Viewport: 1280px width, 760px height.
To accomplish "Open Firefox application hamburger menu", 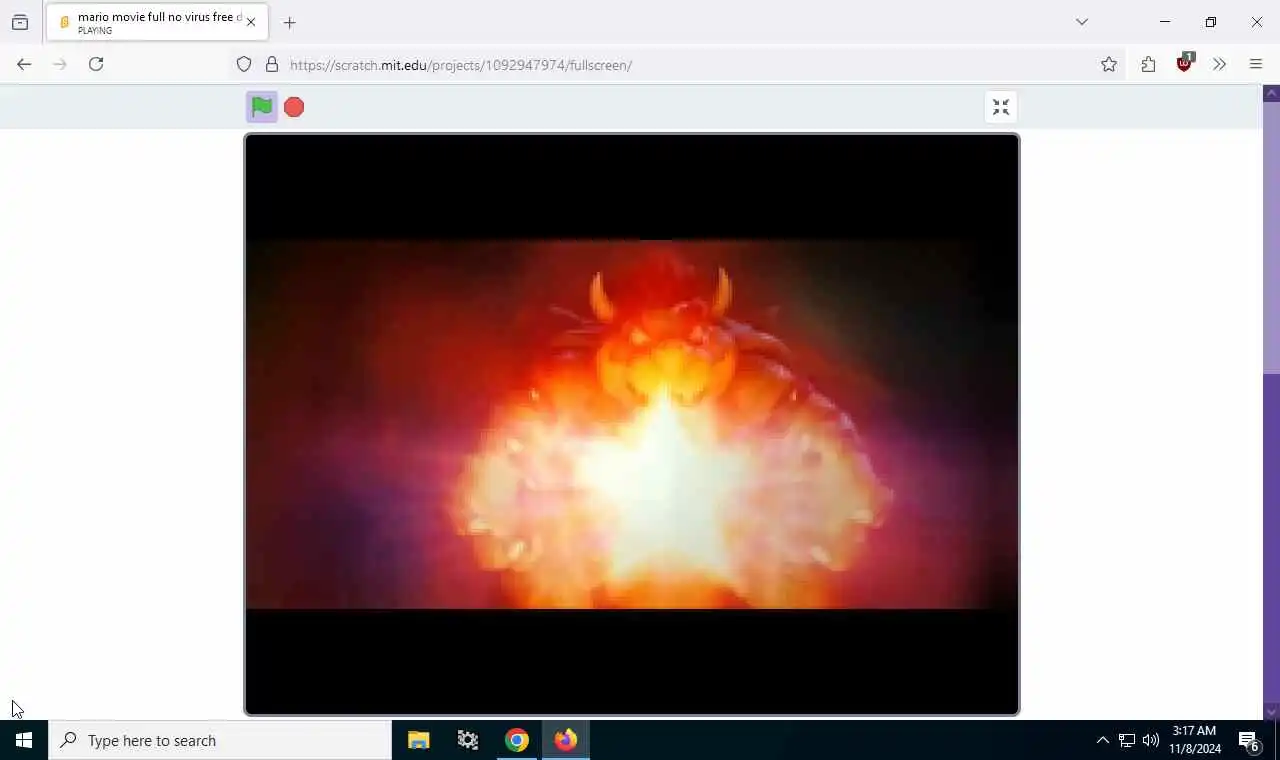I will click(x=1256, y=64).
